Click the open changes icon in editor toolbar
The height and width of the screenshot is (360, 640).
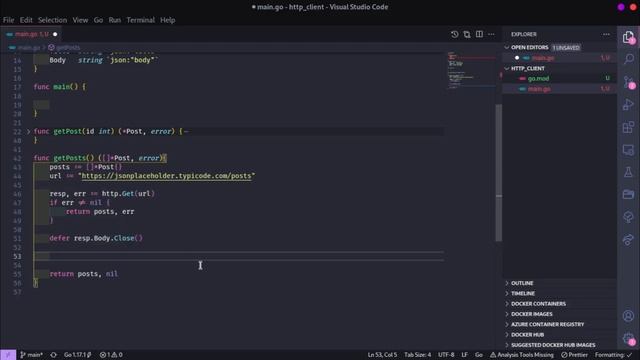click(x=467, y=34)
